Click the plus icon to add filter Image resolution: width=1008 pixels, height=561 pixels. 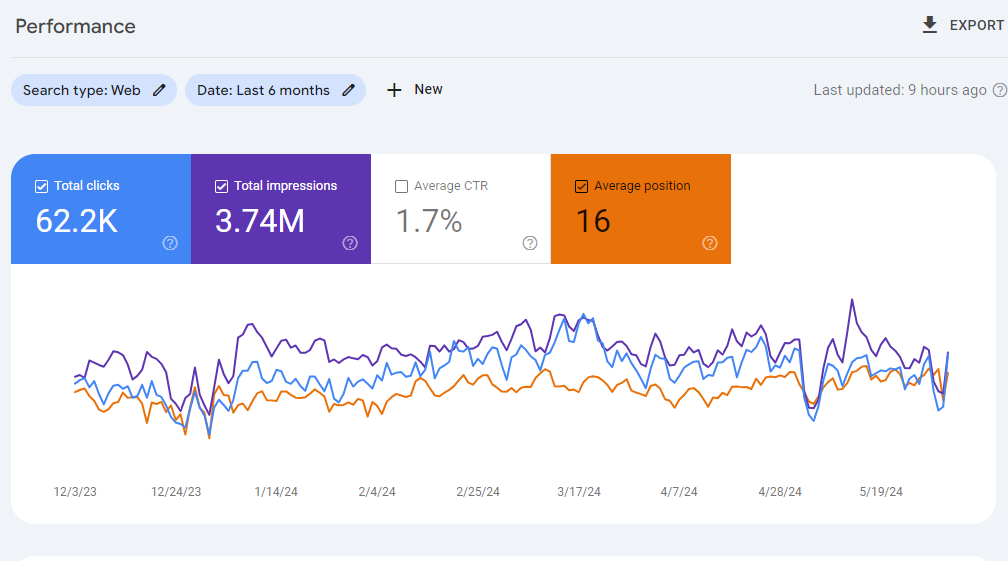(394, 90)
